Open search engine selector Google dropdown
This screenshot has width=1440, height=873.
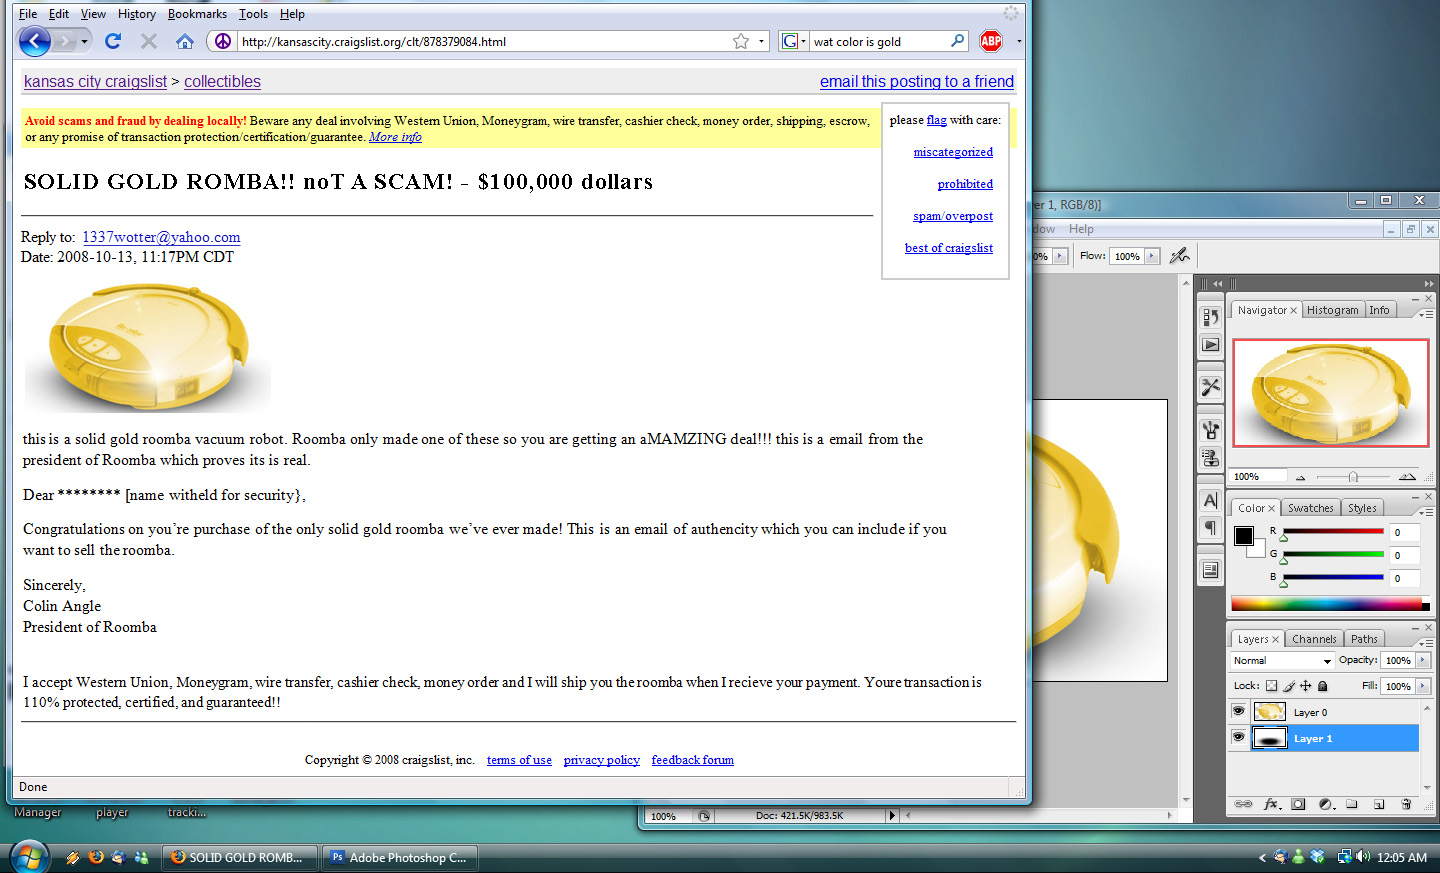point(794,41)
